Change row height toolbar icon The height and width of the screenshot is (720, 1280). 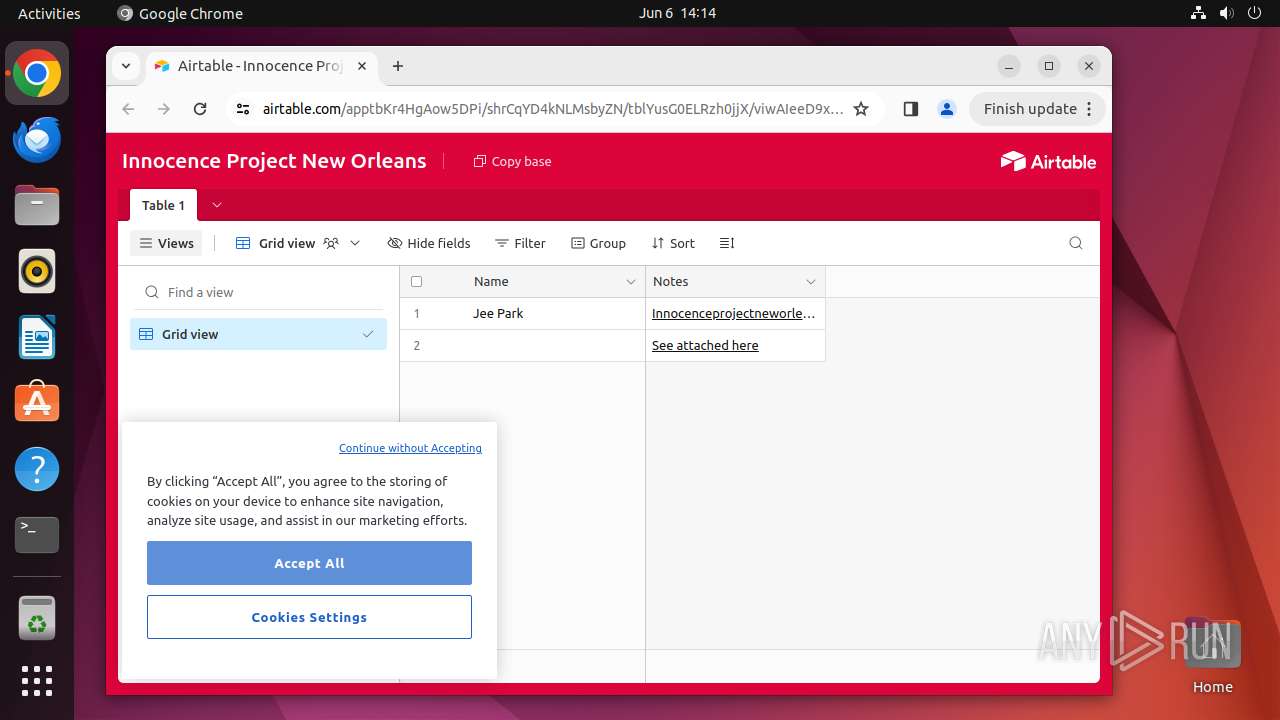[x=727, y=243]
